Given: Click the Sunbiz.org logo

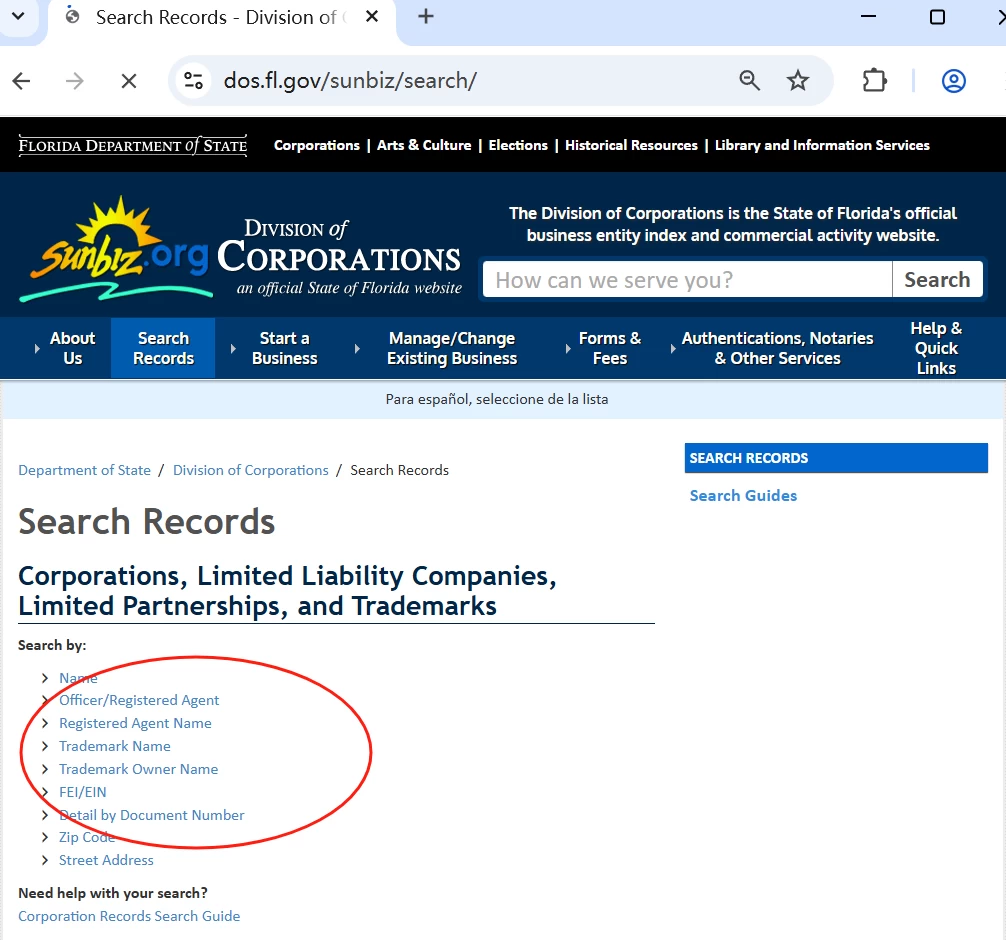Looking at the screenshot, I should click(114, 249).
